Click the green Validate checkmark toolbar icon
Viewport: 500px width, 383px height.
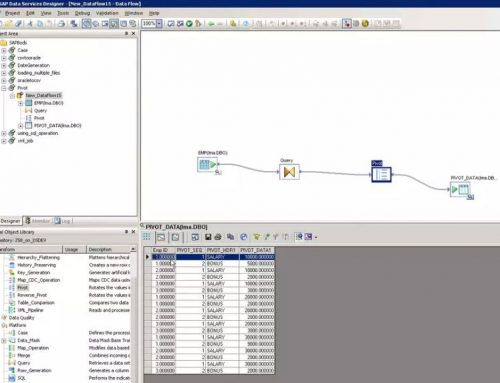coord(189,24)
